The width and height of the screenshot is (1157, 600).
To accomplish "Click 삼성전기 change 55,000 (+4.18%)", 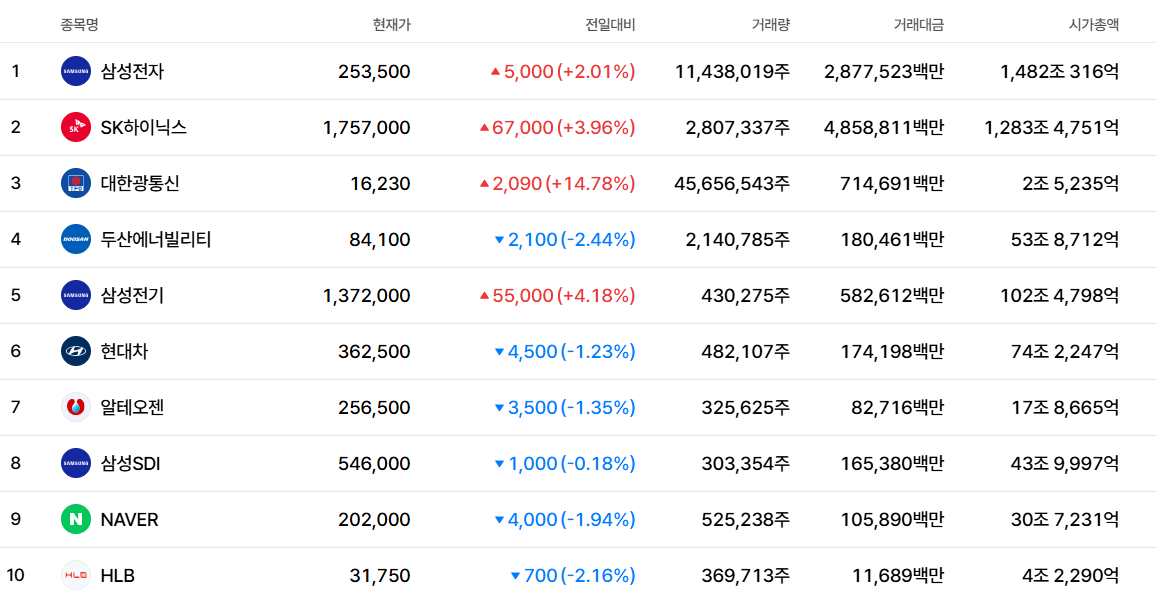I will click(x=557, y=296).
